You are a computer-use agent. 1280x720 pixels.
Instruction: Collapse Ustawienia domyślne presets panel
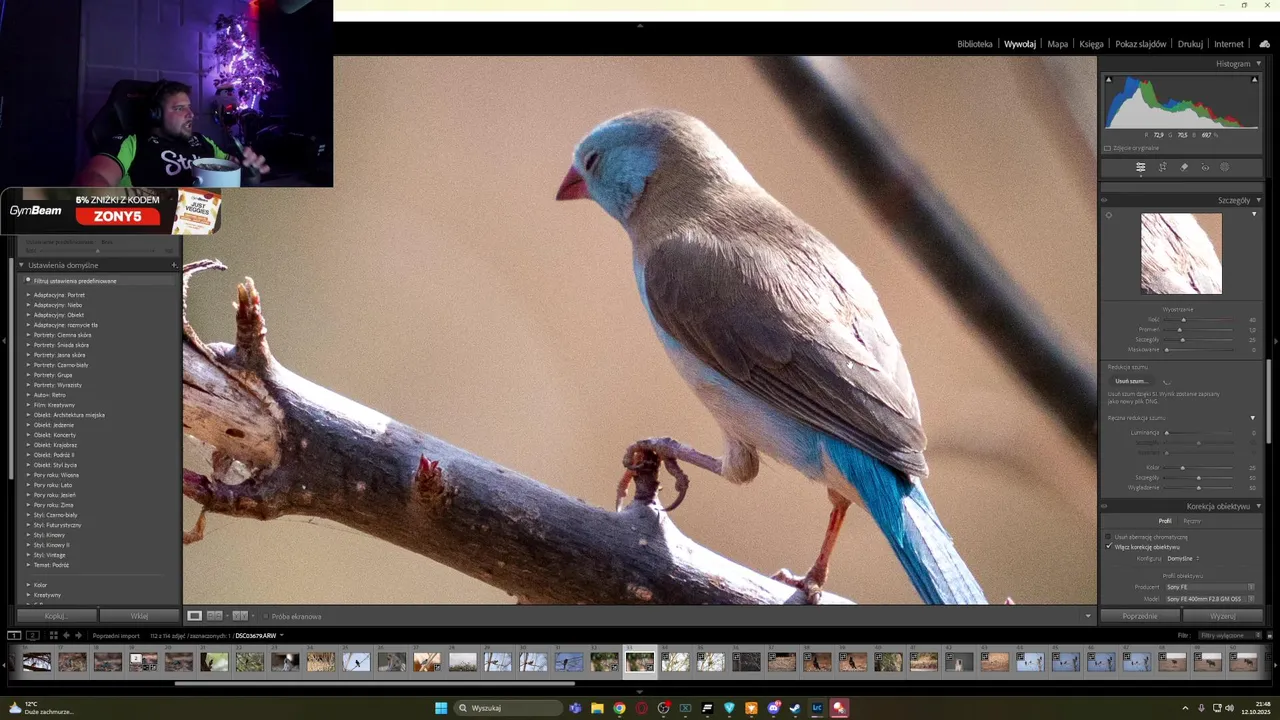click(x=21, y=265)
